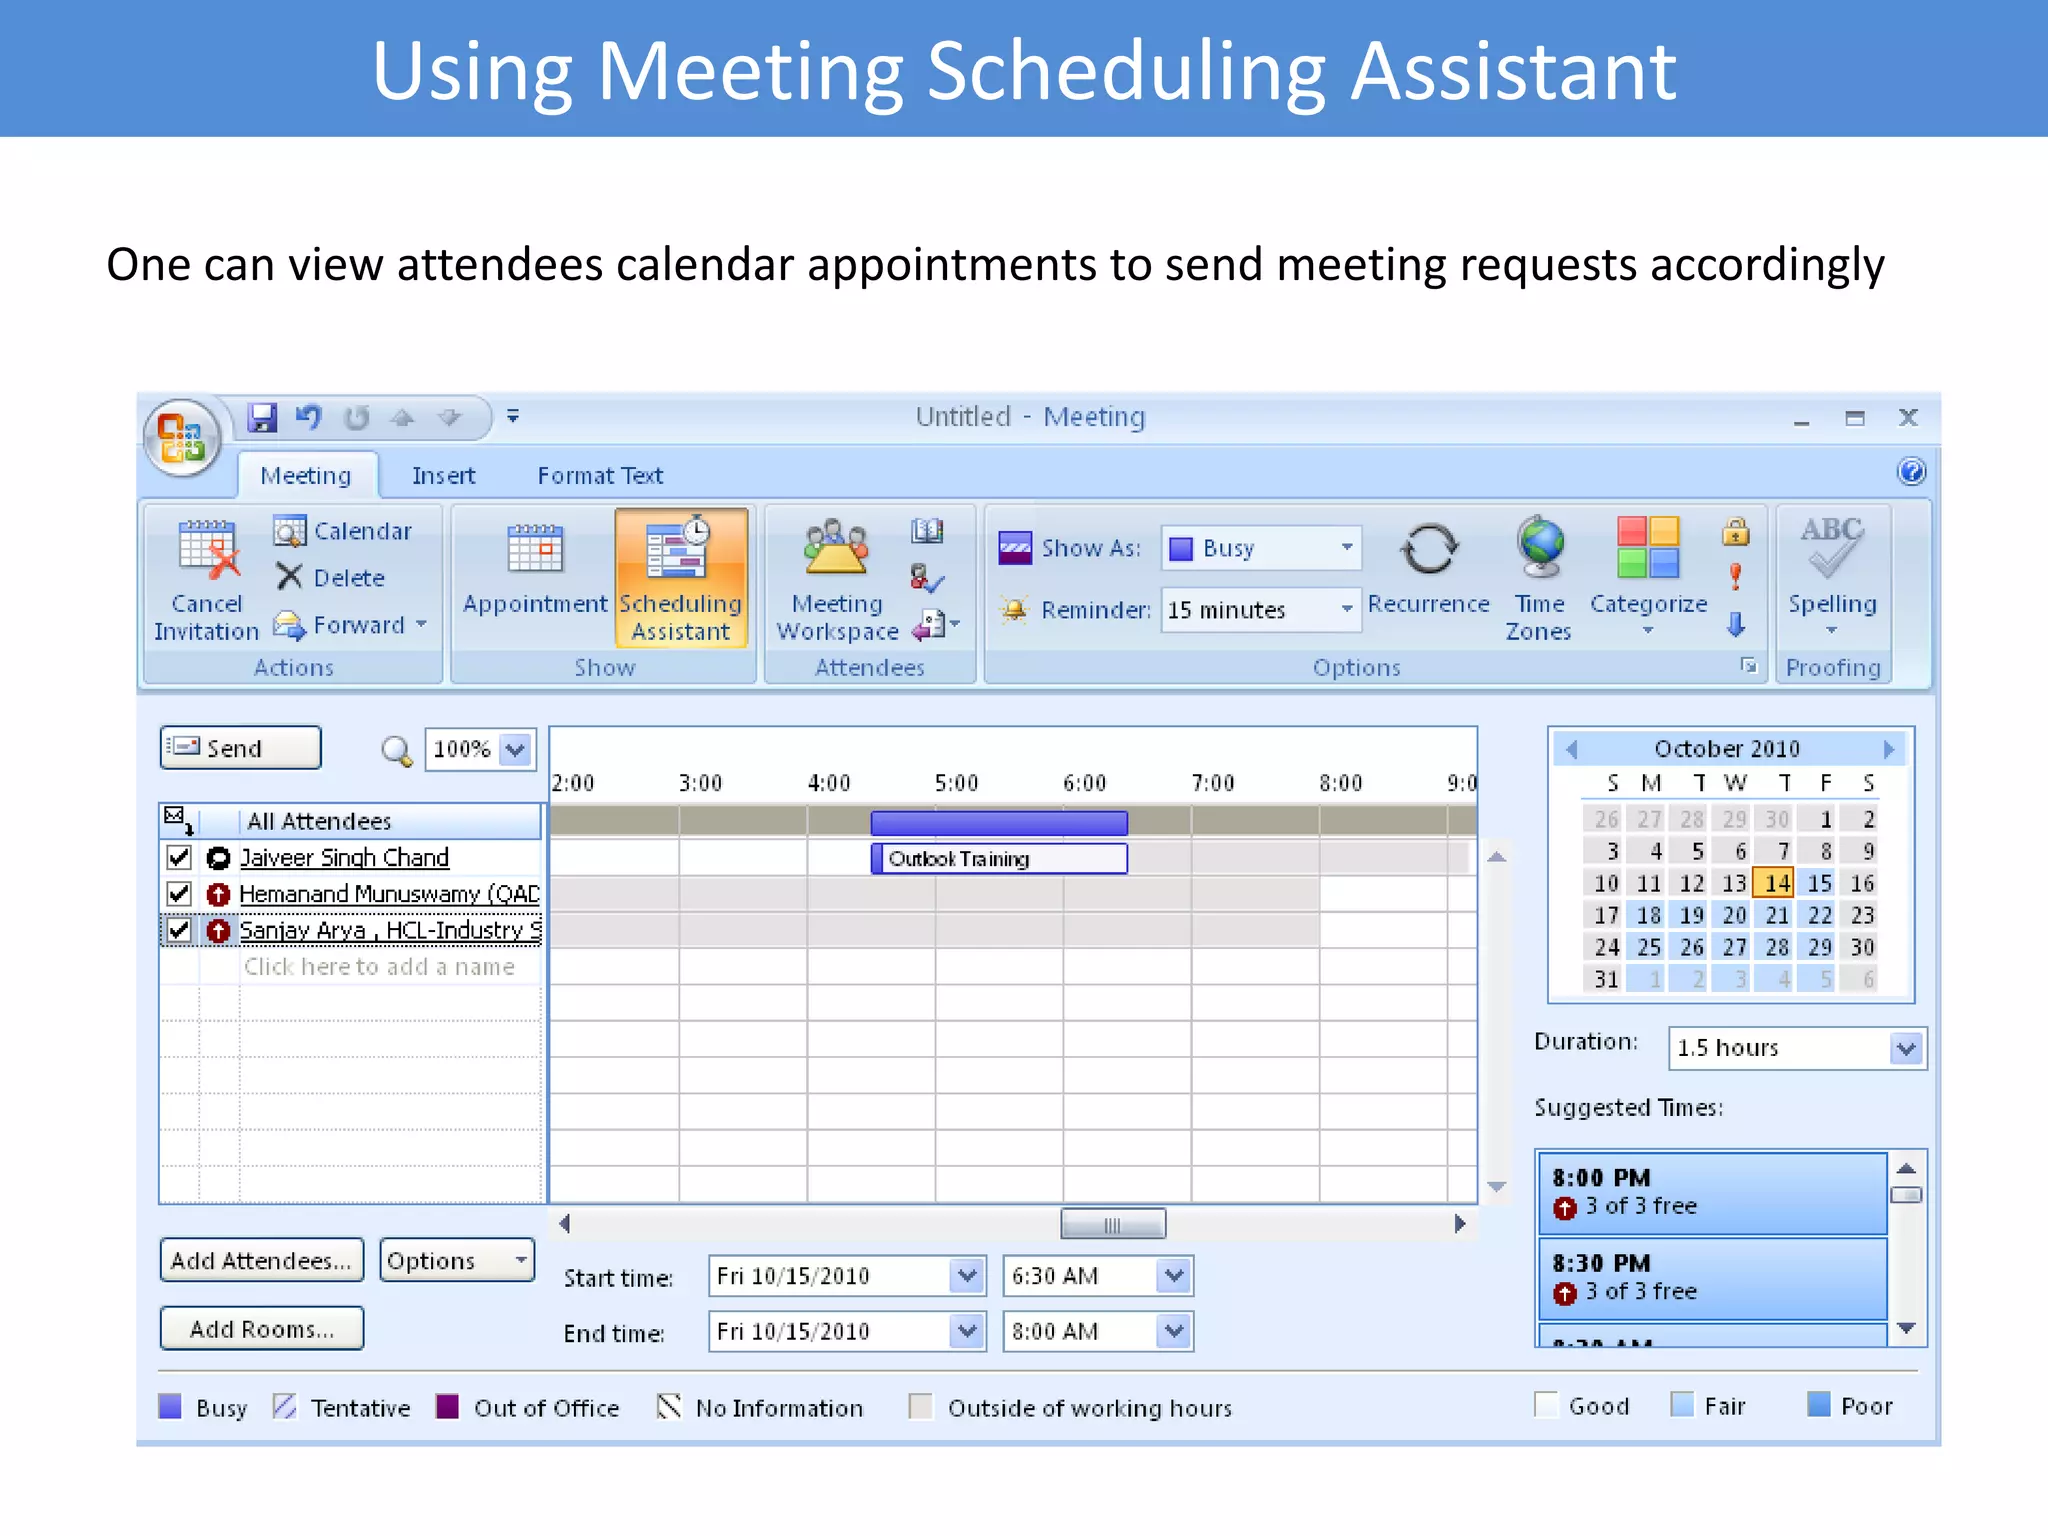Open the 8:00 AM end time dropdown

click(x=1174, y=1331)
